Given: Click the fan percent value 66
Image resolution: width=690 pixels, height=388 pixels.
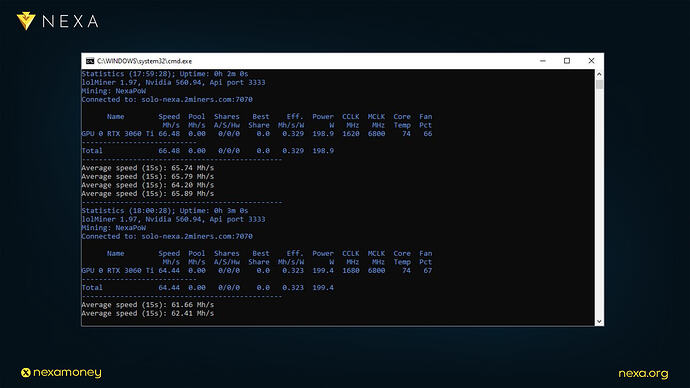Looking at the screenshot, I should click(428, 134).
